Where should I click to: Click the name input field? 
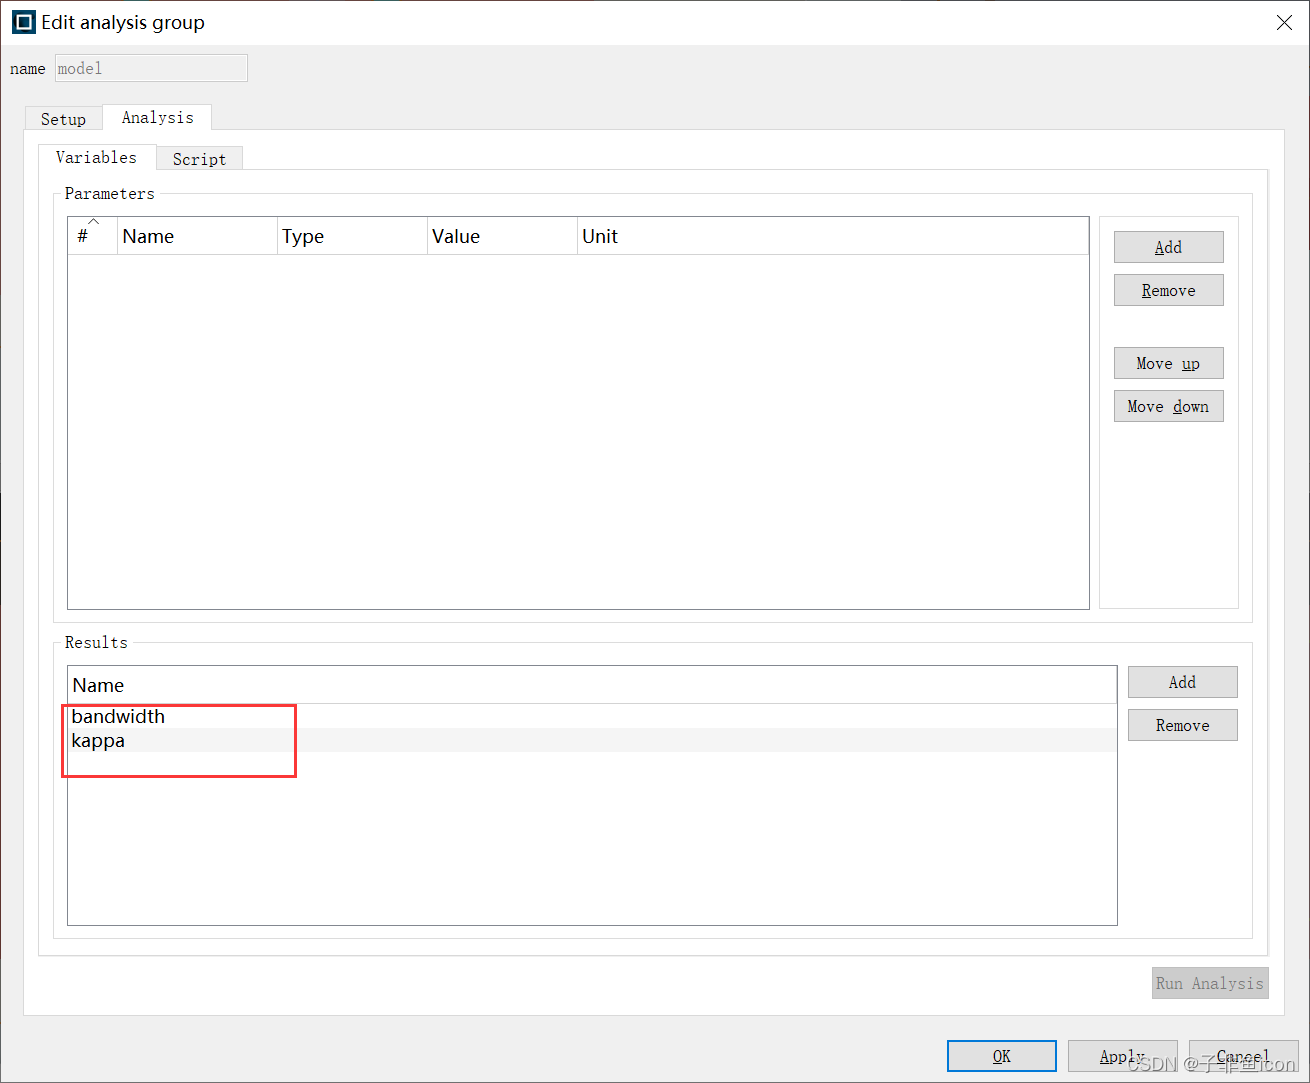[151, 68]
